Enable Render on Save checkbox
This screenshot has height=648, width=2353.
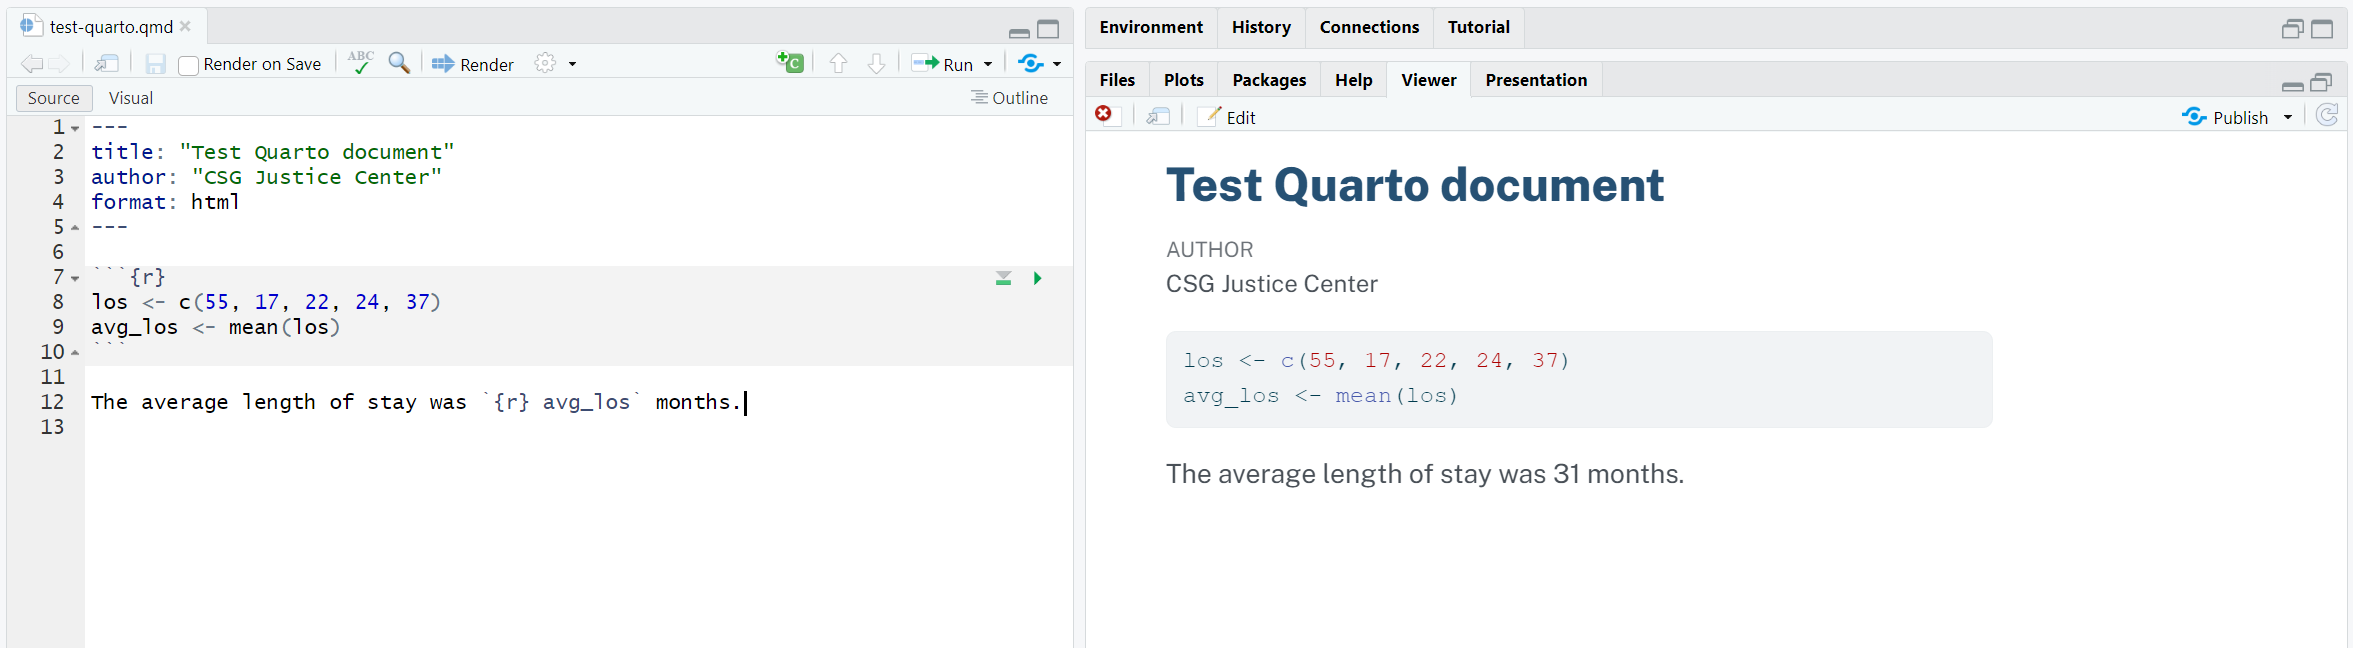(x=188, y=66)
